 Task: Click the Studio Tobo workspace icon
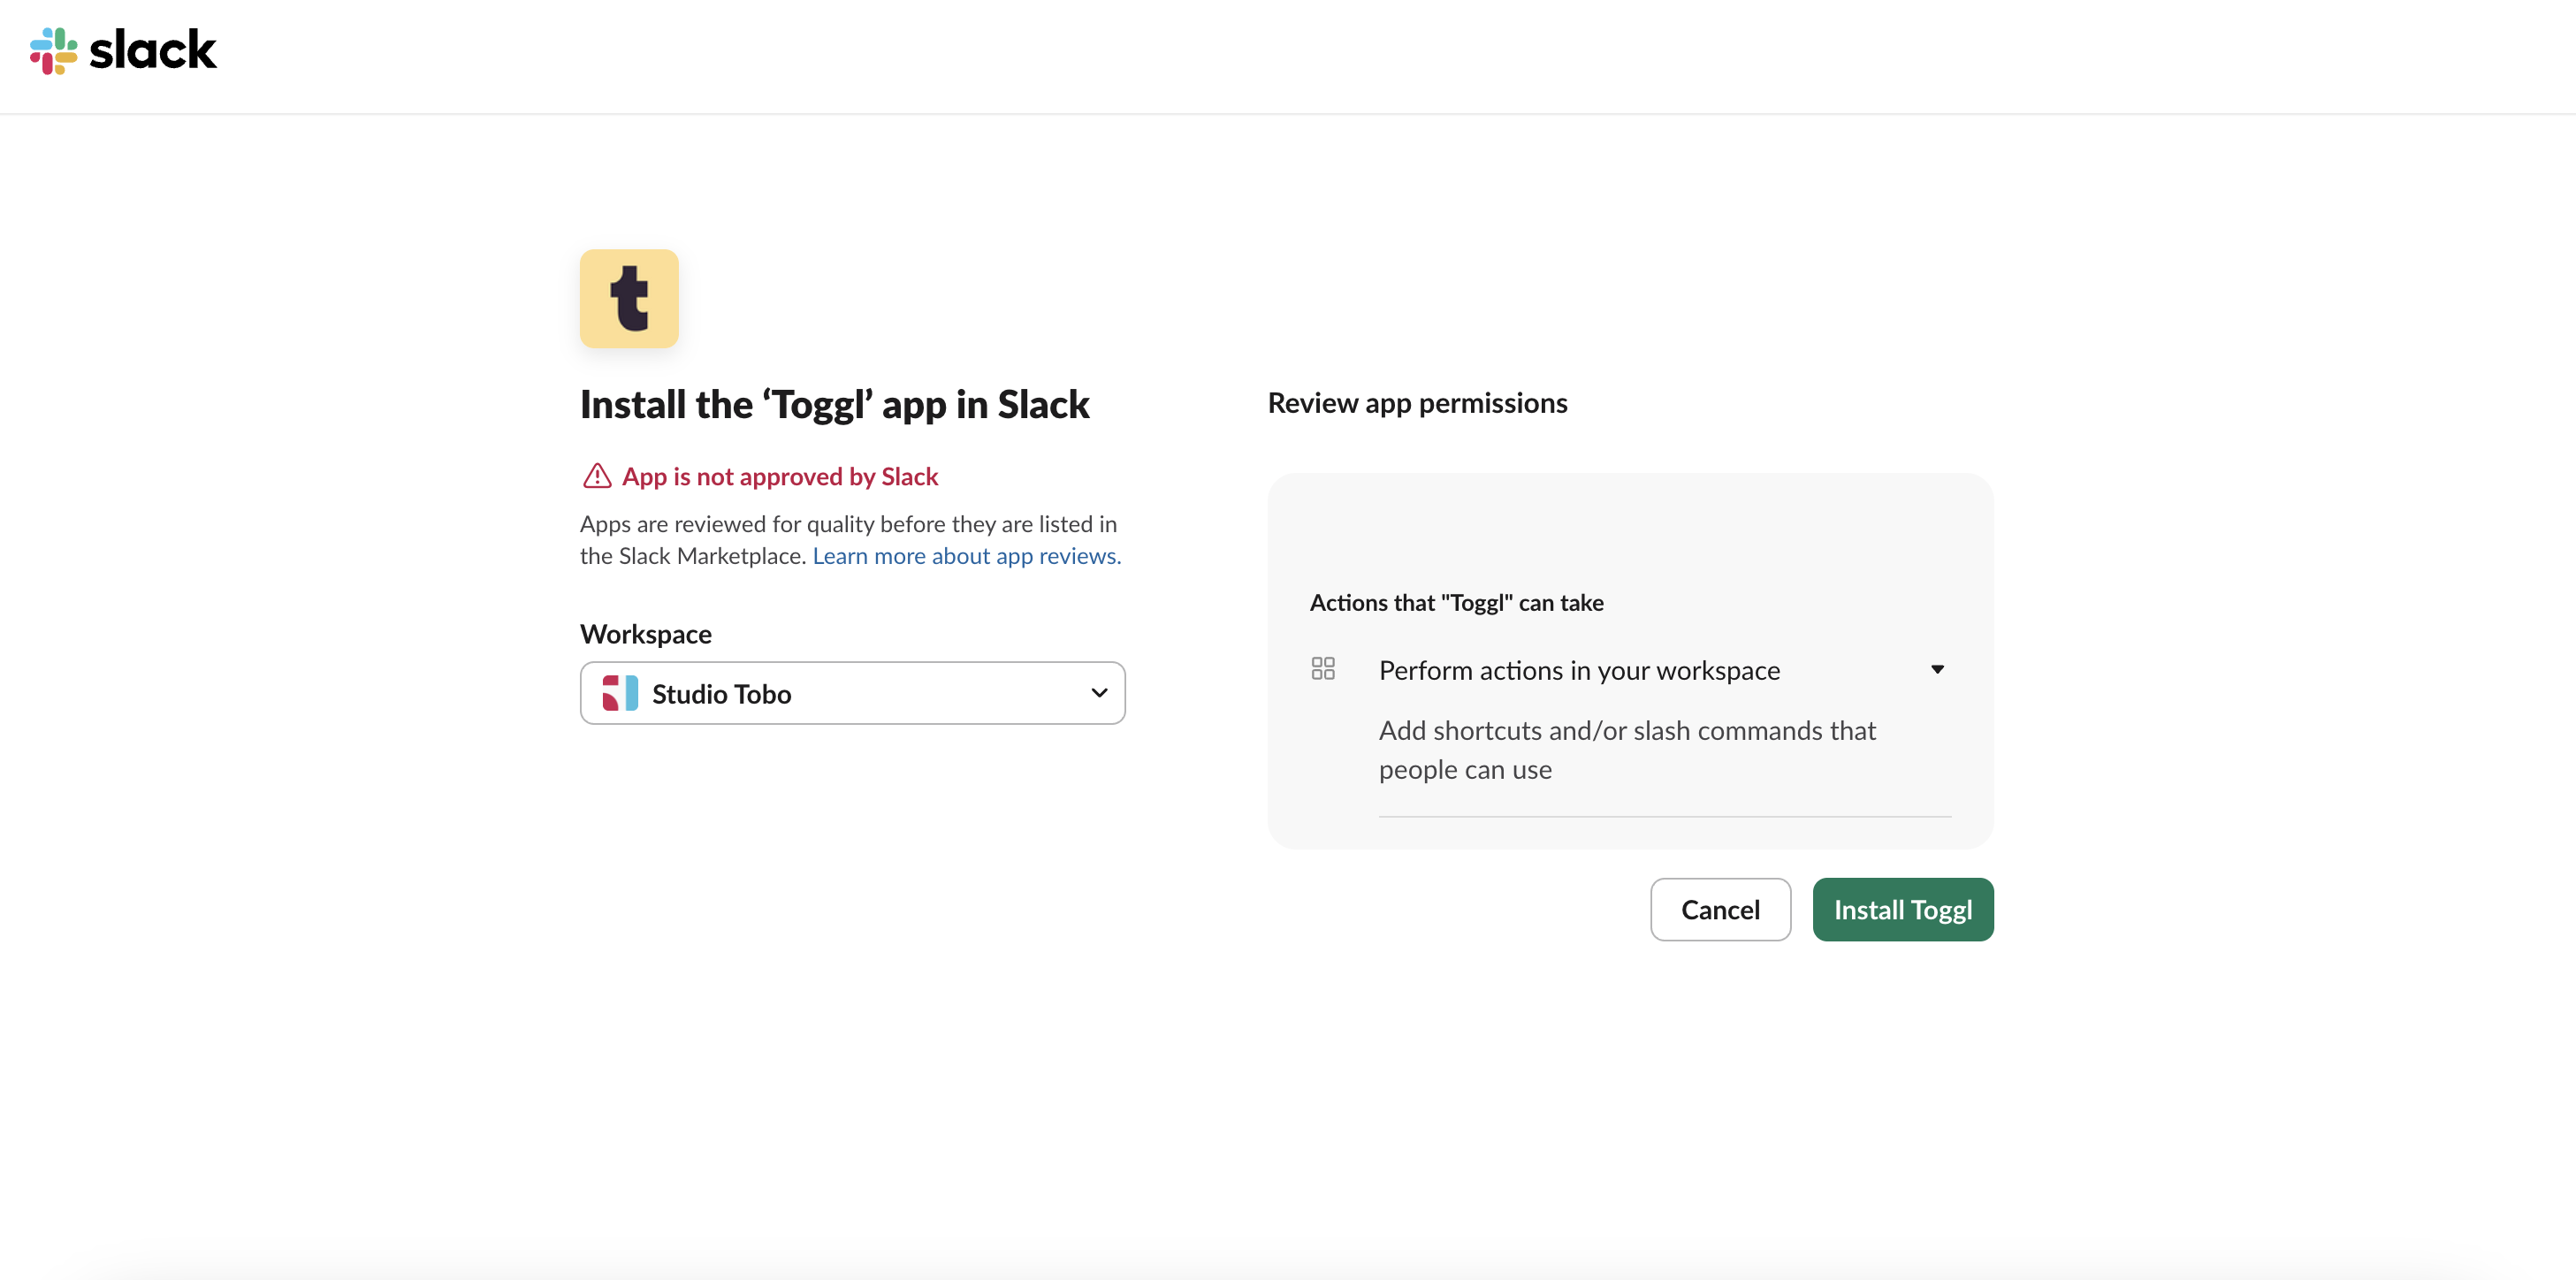tap(620, 693)
